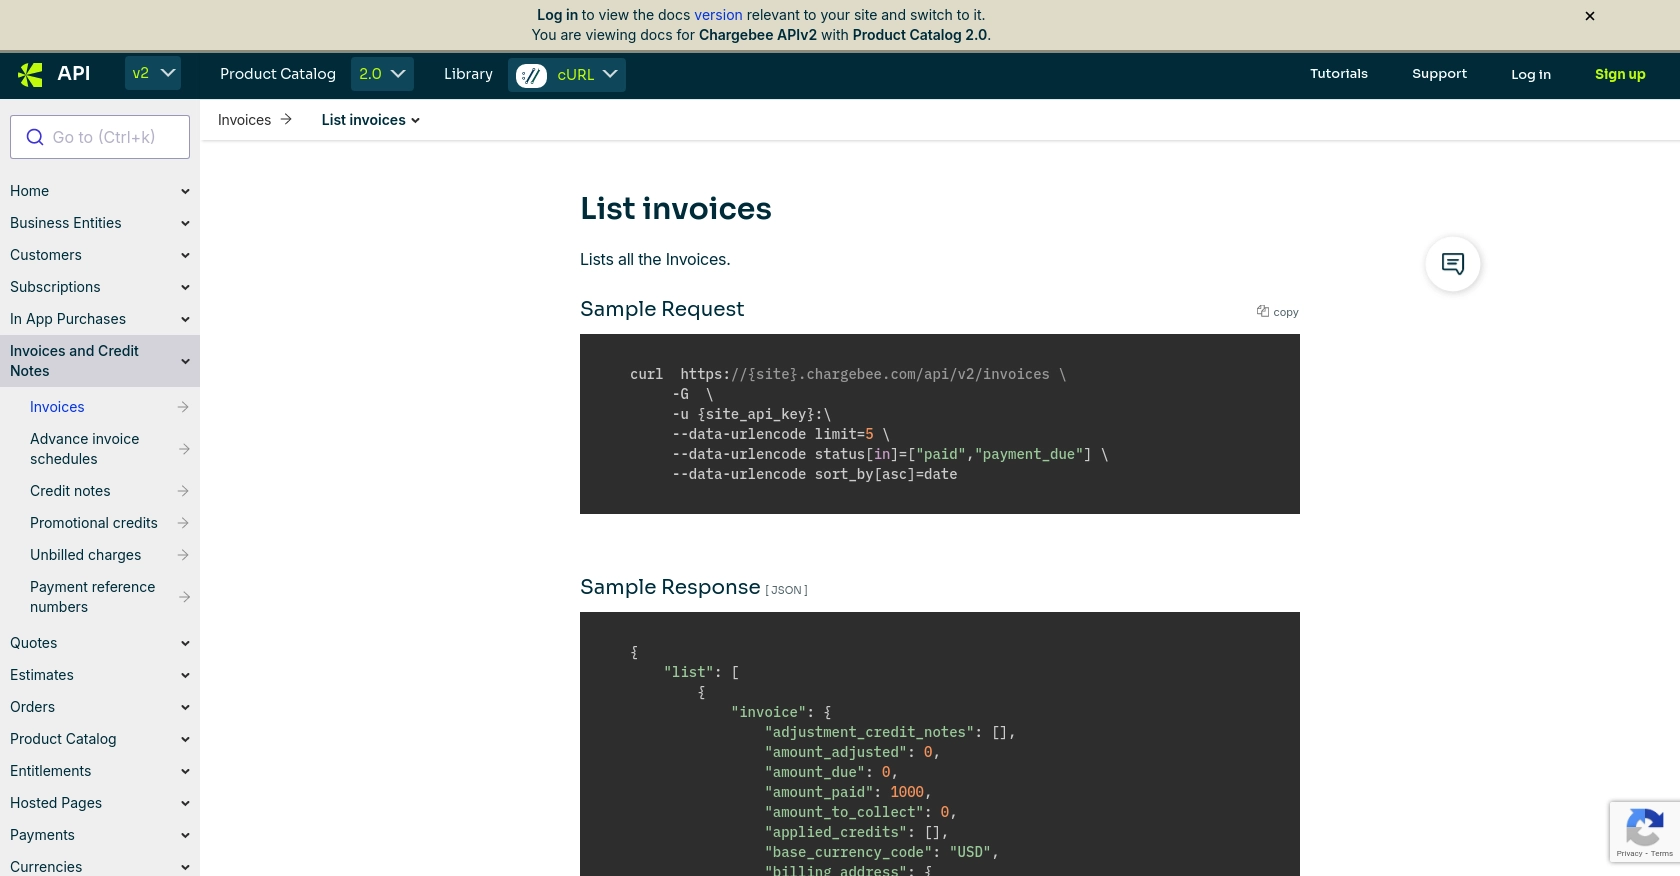
Task: Focus the Go to search field
Action: (100, 137)
